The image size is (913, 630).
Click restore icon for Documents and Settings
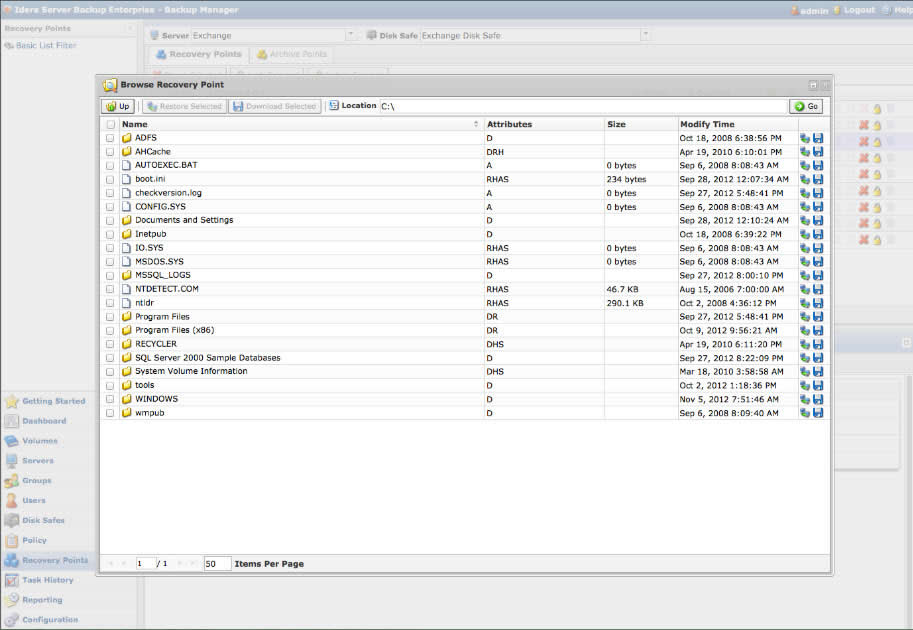click(805, 221)
